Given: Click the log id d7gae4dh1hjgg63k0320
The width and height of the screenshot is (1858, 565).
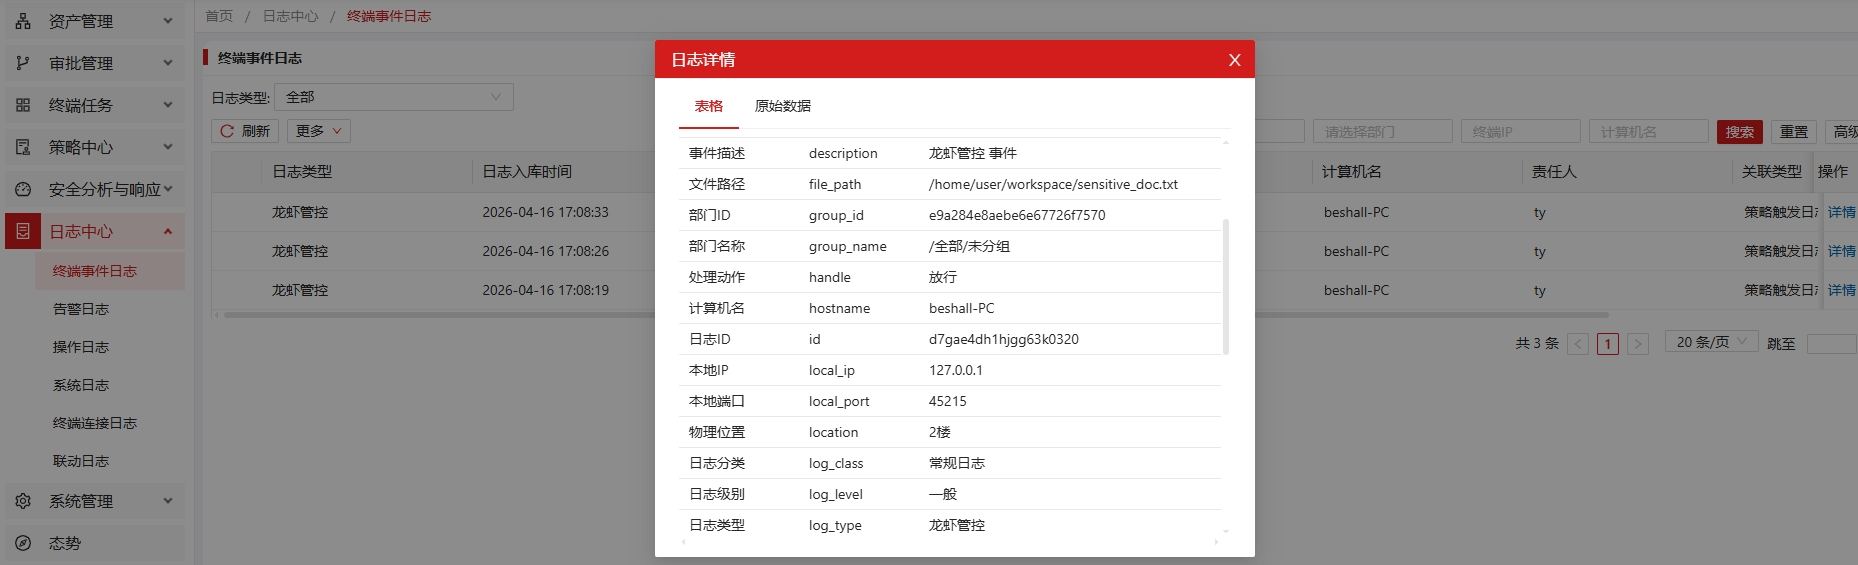Looking at the screenshot, I should tap(1004, 339).
